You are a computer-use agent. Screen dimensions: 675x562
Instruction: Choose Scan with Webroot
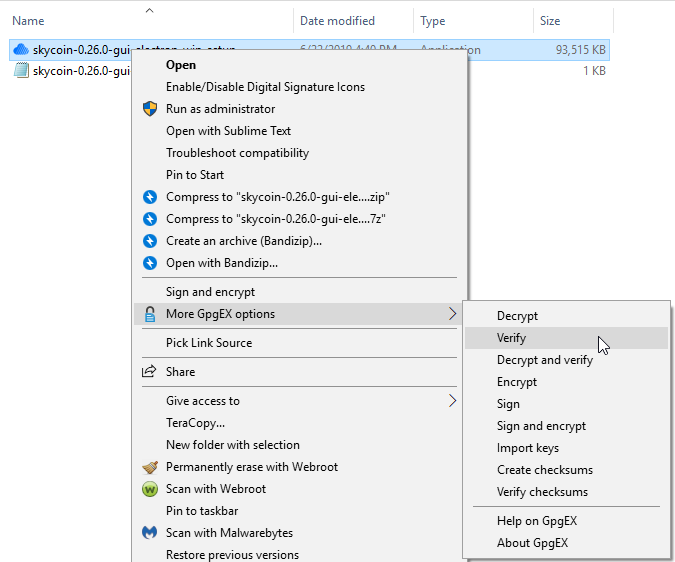pyautogui.click(x=300, y=489)
